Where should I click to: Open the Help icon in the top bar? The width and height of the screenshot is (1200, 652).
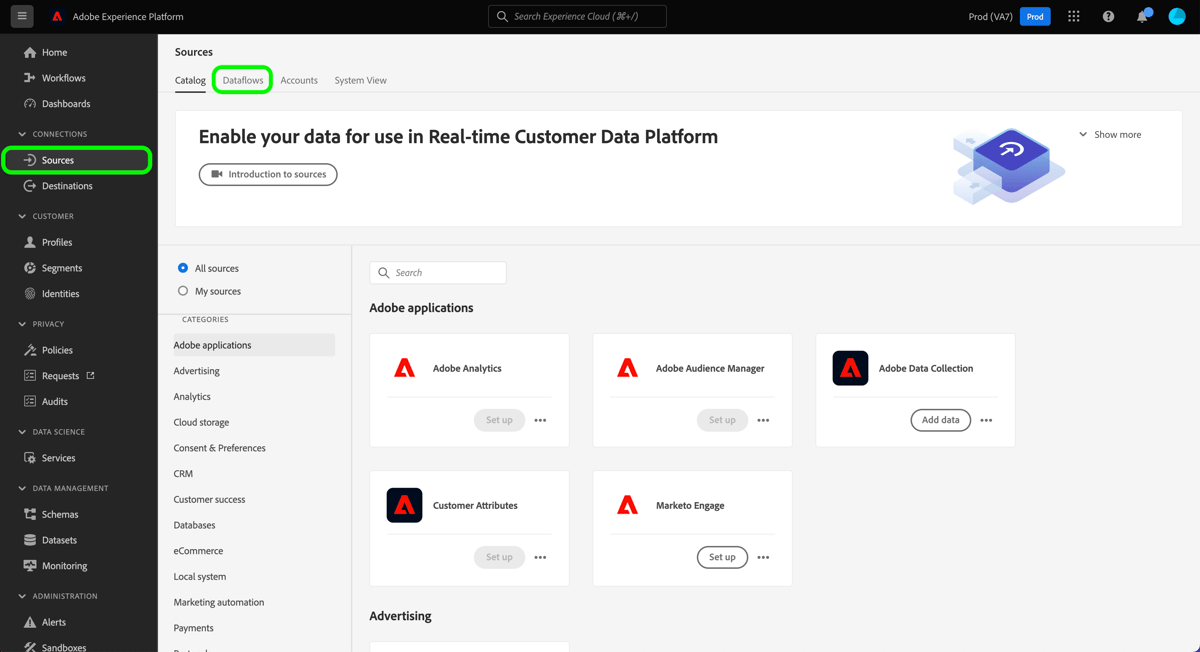click(1108, 16)
